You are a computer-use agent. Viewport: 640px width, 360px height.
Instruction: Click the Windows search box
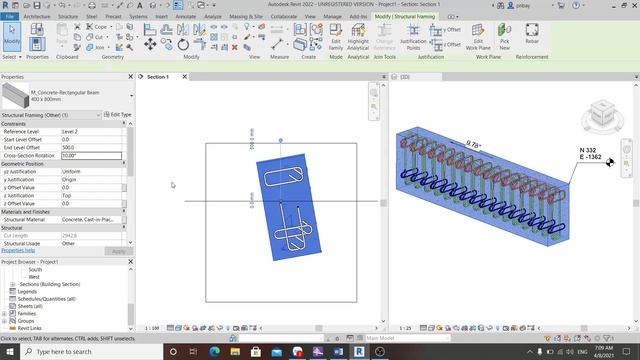[91, 351]
